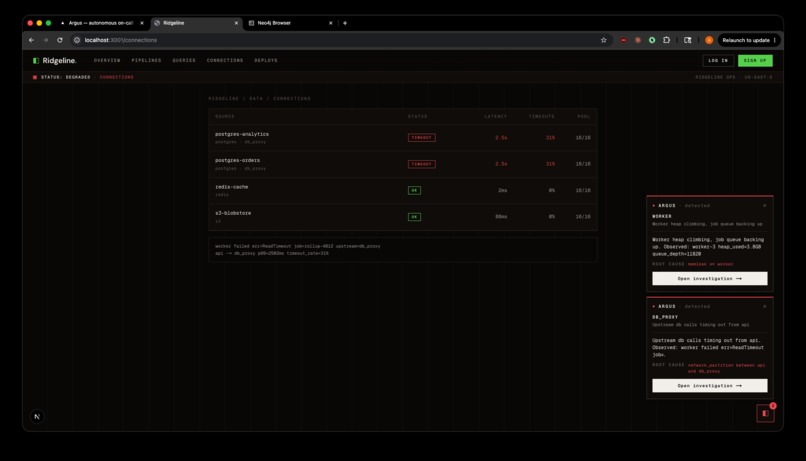Click the 2ms latency value for redis-cache
The height and width of the screenshot is (461, 806).
(502, 191)
